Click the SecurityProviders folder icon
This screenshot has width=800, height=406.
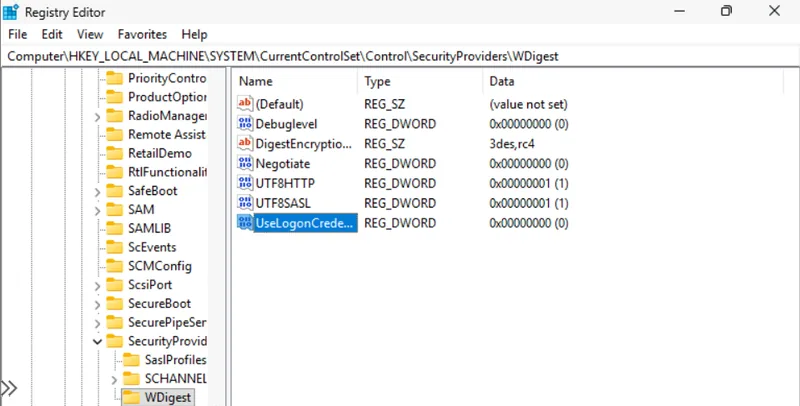115,341
